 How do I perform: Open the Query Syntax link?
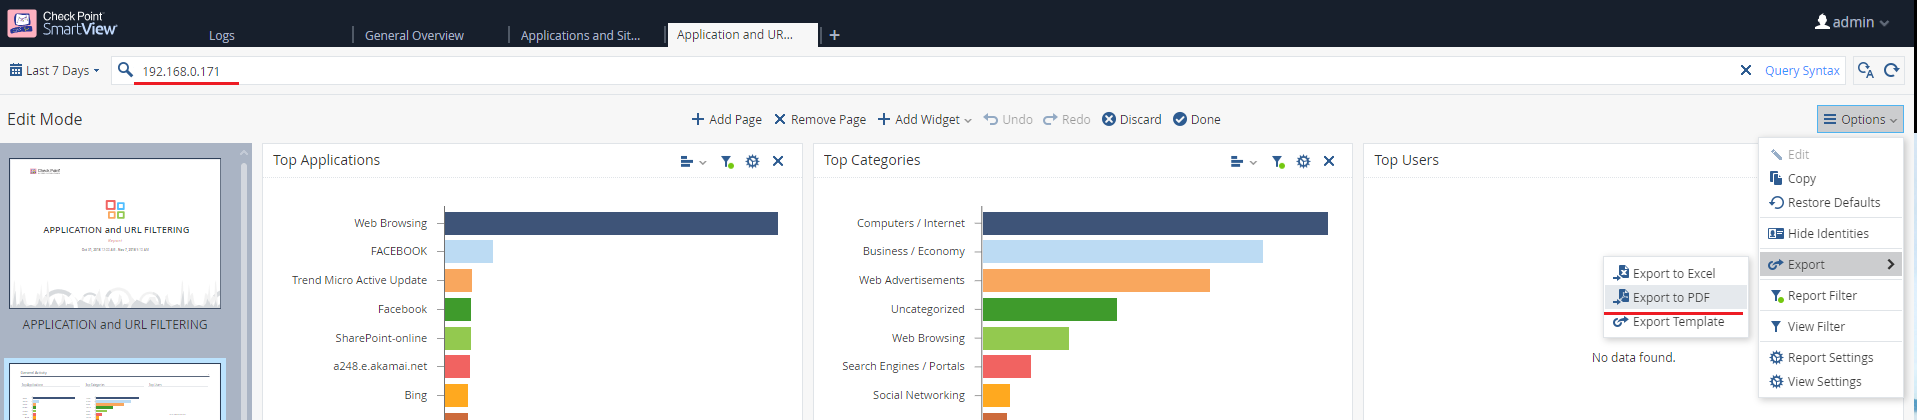[x=1802, y=70]
